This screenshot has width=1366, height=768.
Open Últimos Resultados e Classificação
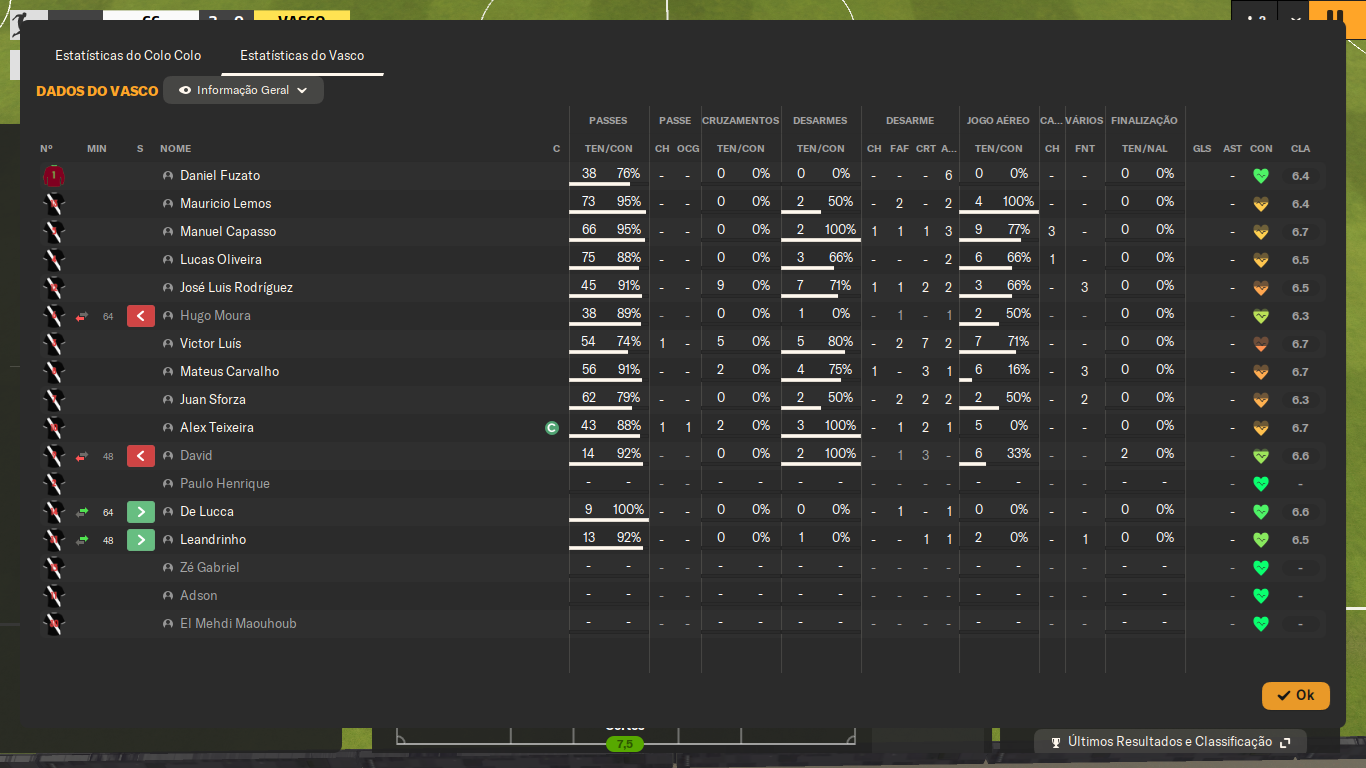[x=1170, y=742]
